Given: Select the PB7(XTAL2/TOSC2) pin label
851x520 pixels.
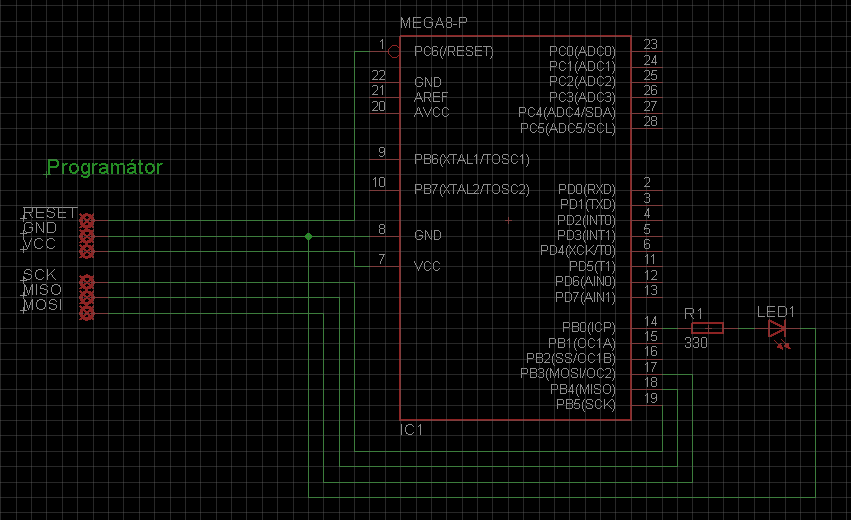Looking at the screenshot, I should 471,189.
